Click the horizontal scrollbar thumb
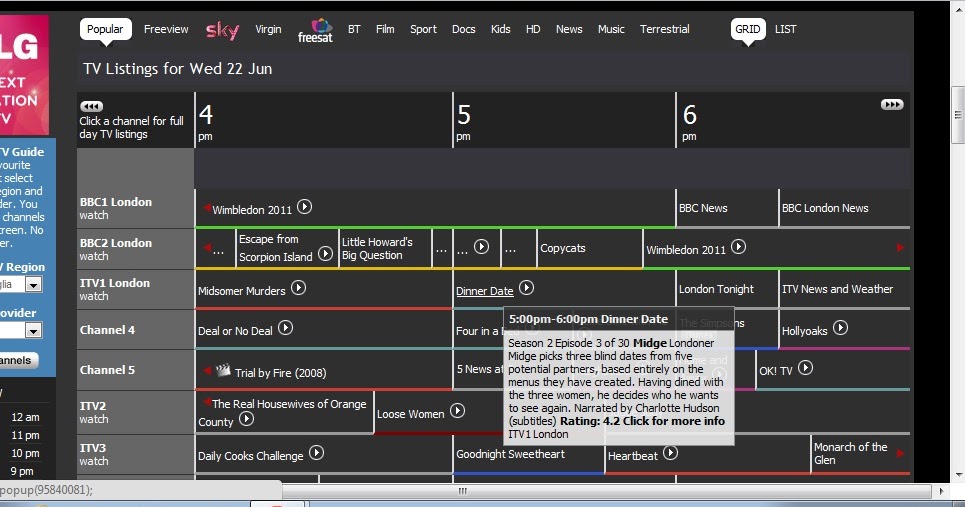Image resolution: width=965 pixels, height=507 pixels. click(462, 491)
